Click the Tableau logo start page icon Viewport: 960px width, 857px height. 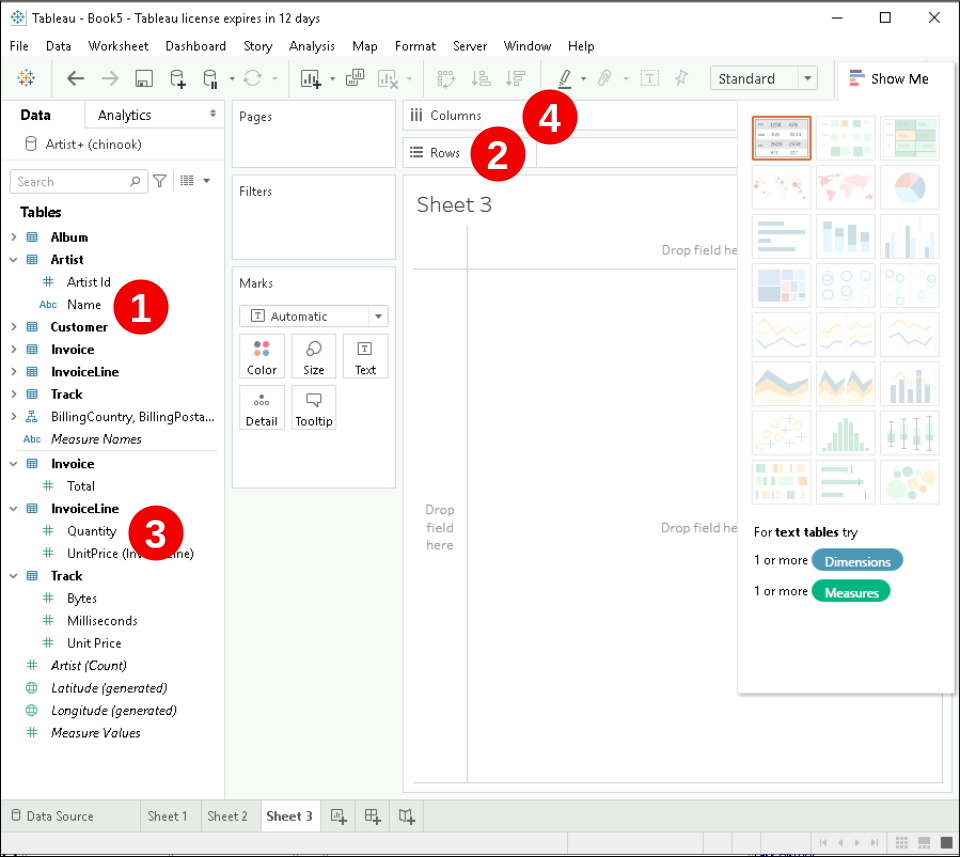(x=26, y=78)
